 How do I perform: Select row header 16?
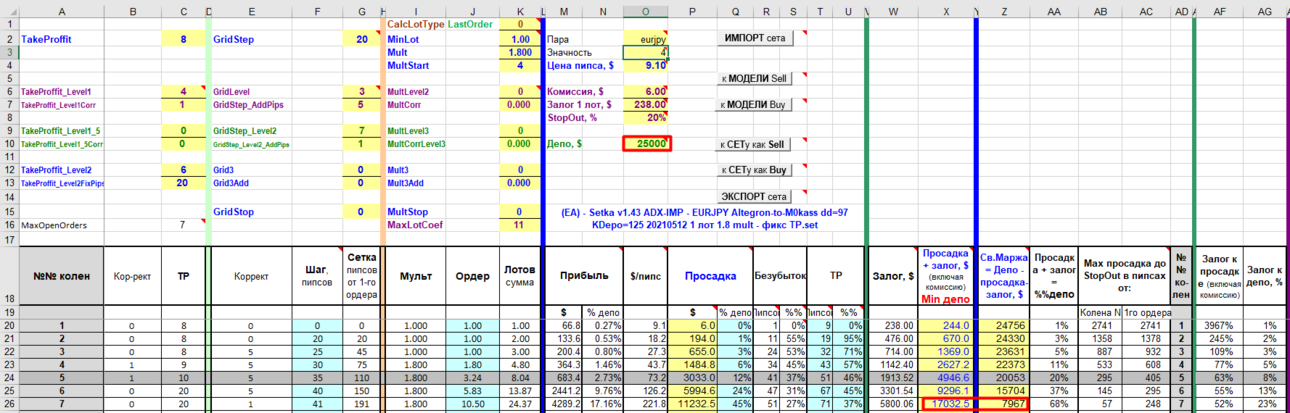tap(8, 225)
